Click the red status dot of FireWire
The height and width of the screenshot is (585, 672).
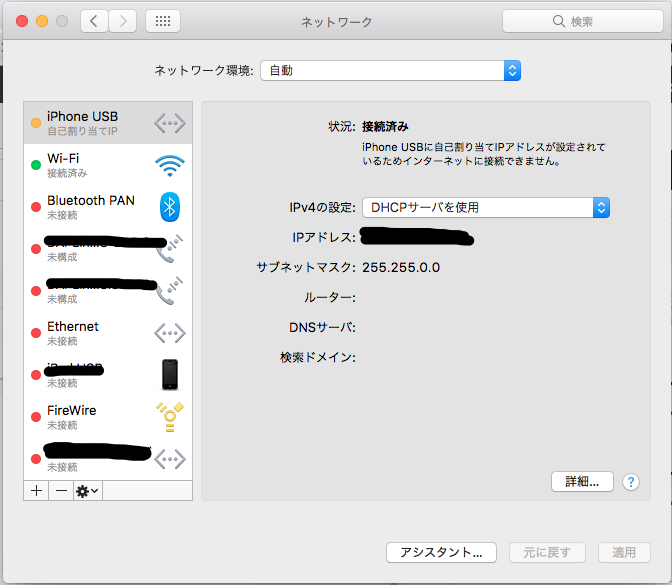[36, 417]
